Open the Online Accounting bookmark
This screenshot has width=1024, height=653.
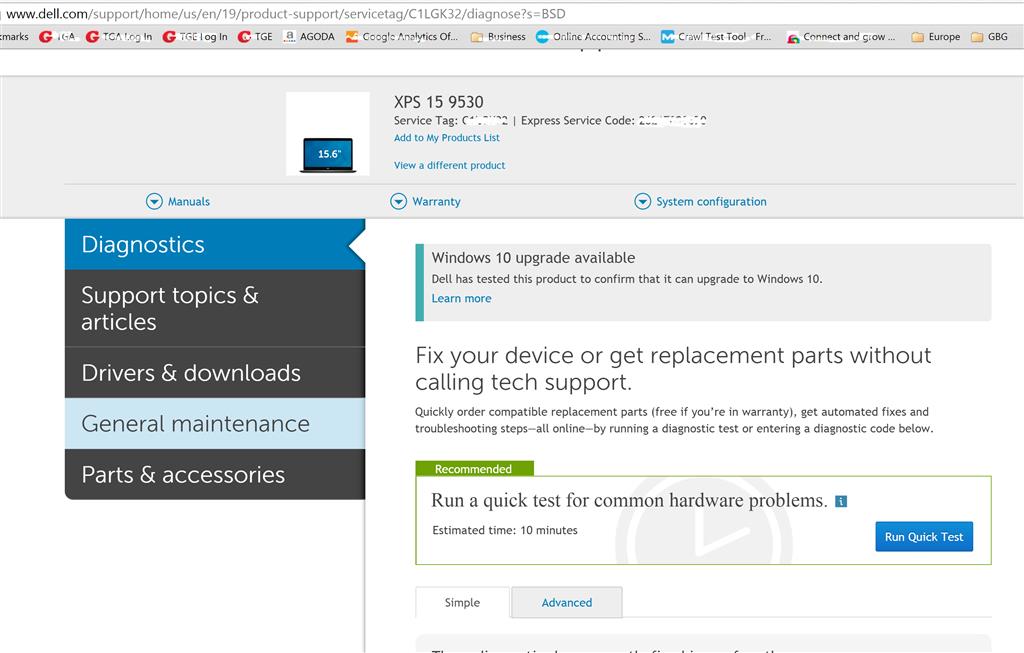[593, 37]
